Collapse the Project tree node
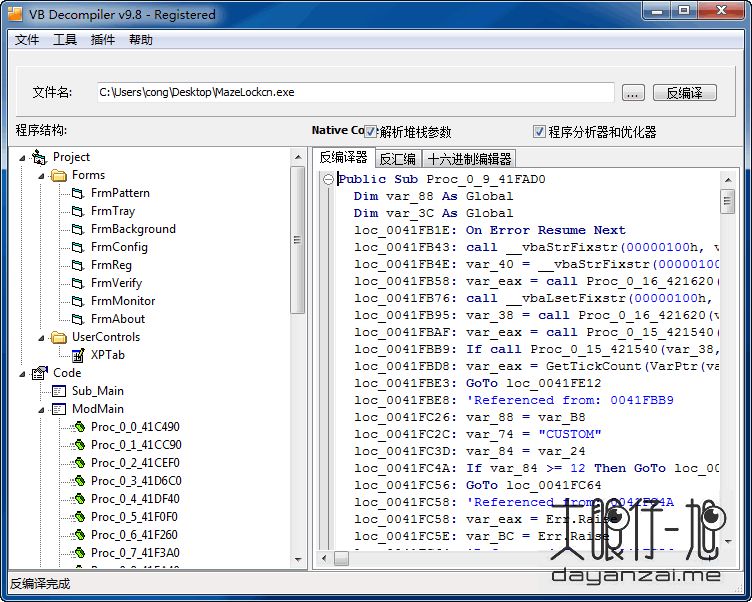Viewport: 752px width, 602px height. (x=22, y=158)
